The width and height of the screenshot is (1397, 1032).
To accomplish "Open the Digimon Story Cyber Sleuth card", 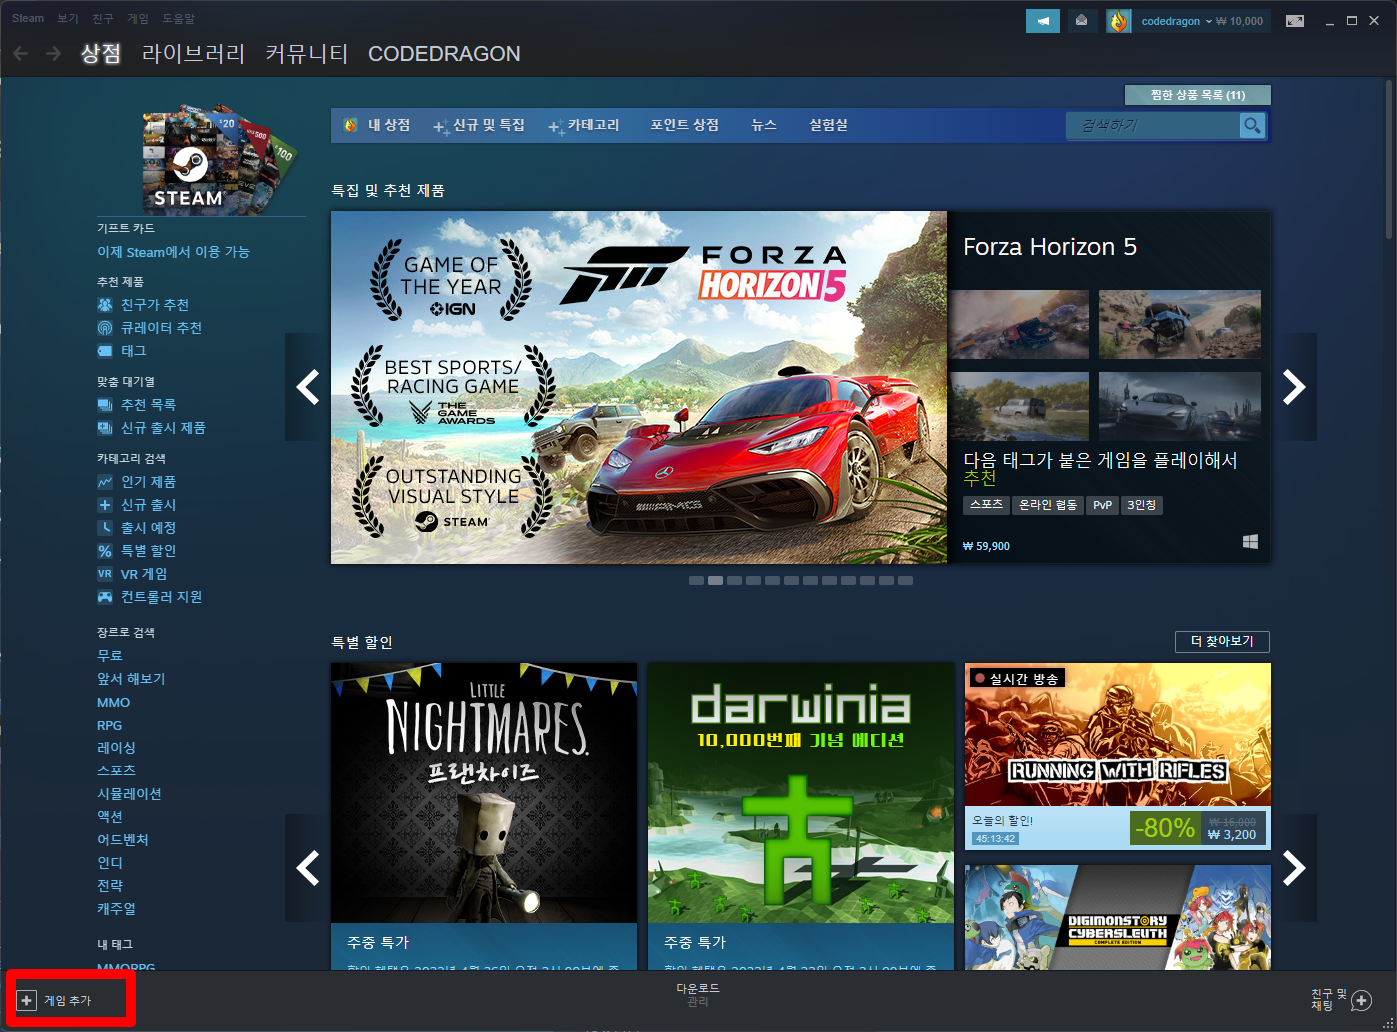I will [x=1118, y=917].
